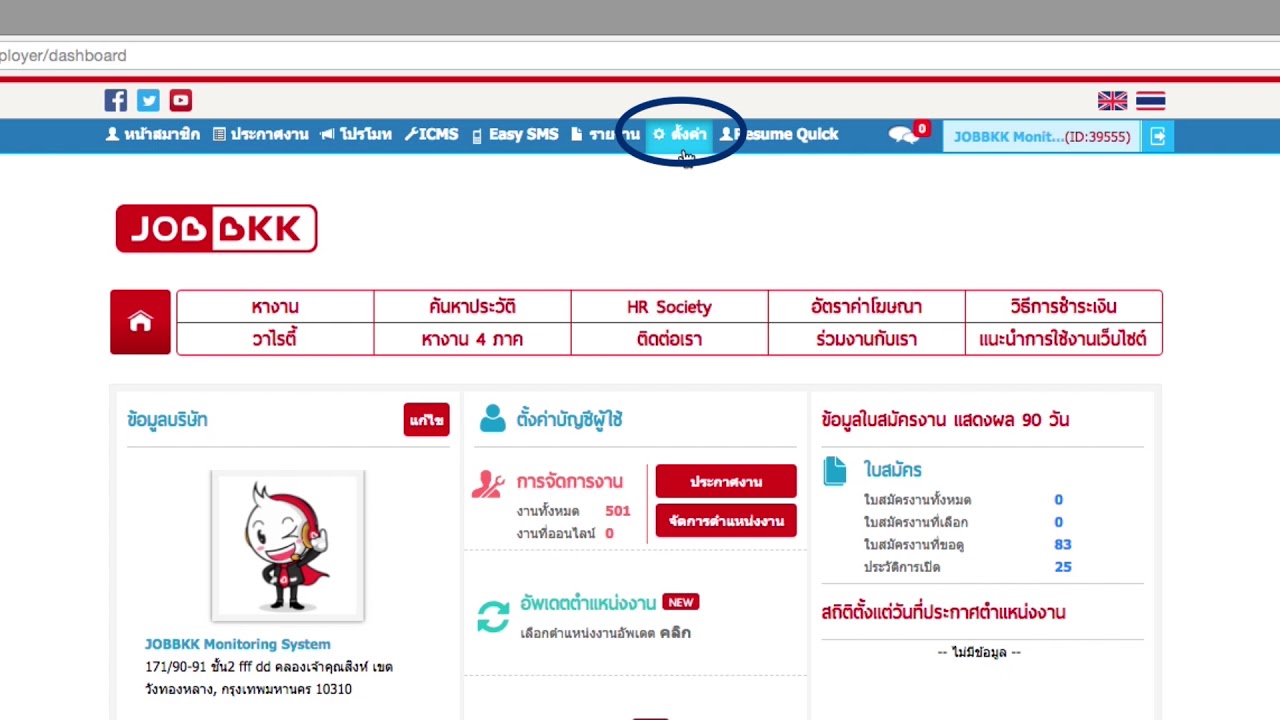1280x720 pixels.
Task: Open JOBBKK Monitoring System company link
Action: (238, 644)
